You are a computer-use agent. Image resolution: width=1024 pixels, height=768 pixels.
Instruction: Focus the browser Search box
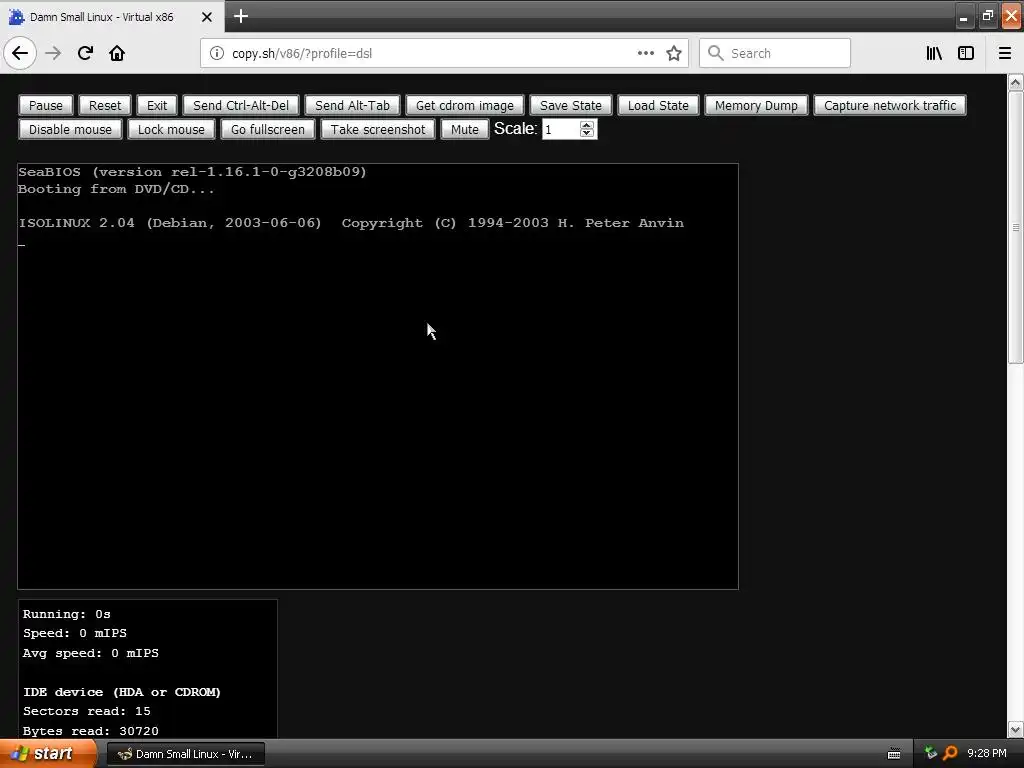tap(775, 53)
